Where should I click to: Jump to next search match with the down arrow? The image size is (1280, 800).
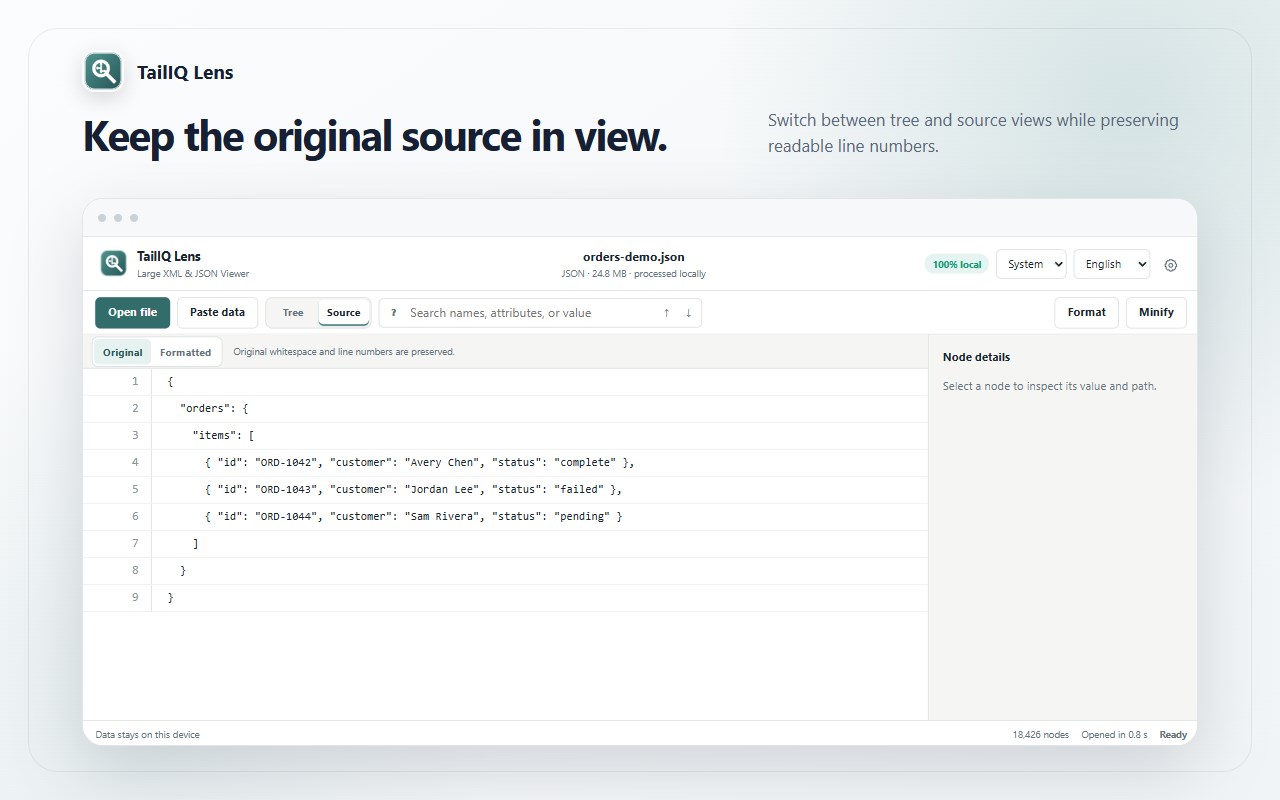coord(688,313)
